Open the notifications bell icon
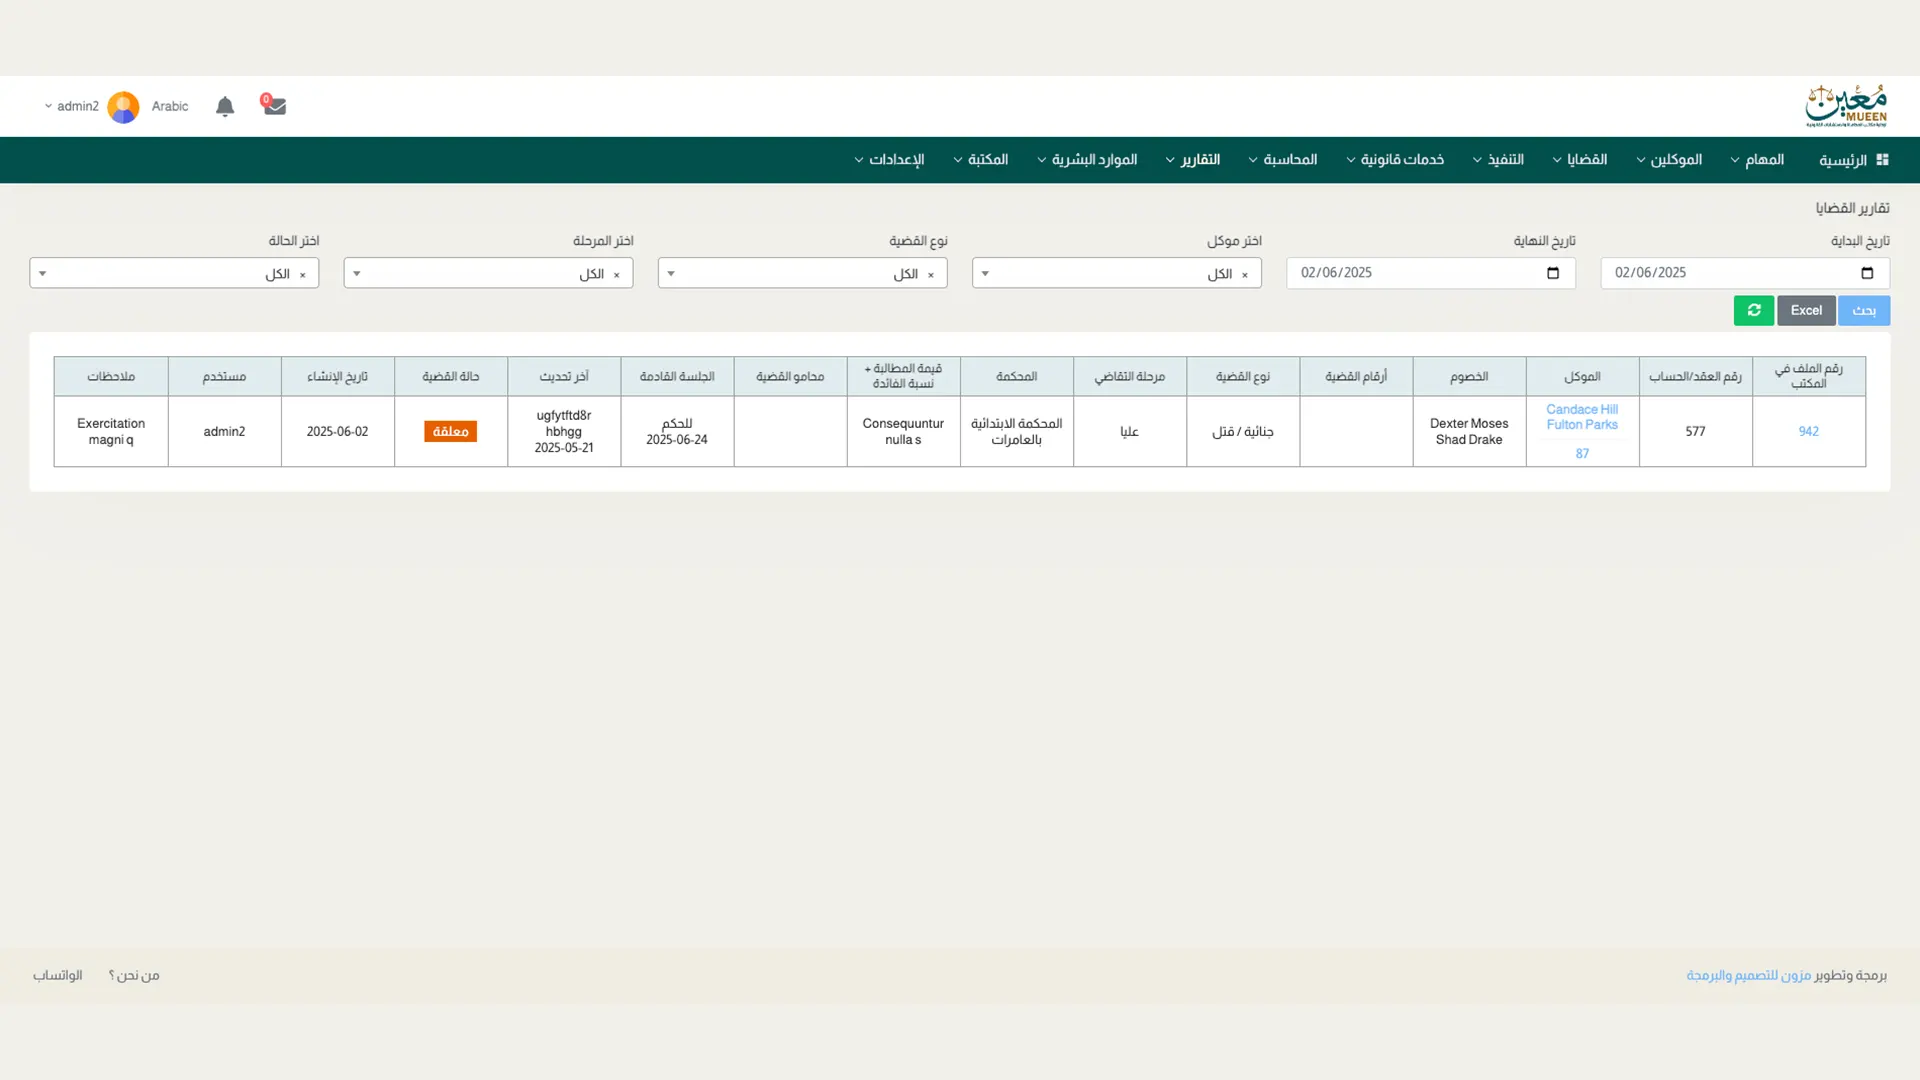Image resolution: width=1920 pixels, height=1080 pixels. coord(225,106)
